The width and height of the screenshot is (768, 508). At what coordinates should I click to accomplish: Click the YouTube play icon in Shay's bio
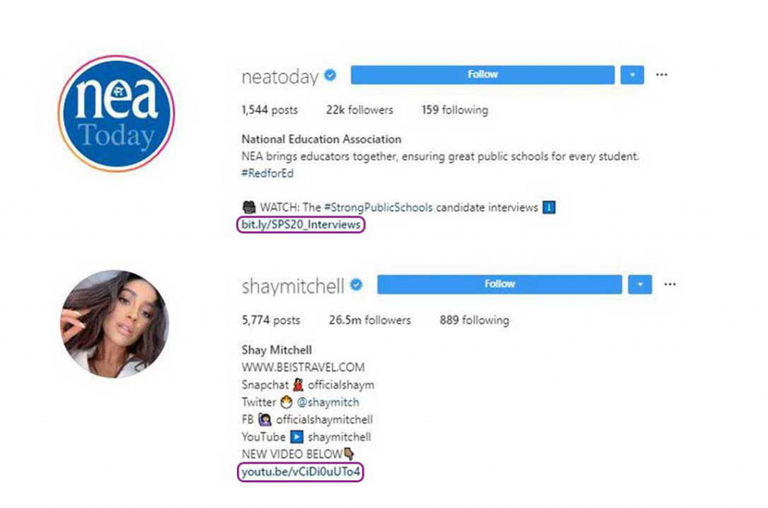(296, 436)
